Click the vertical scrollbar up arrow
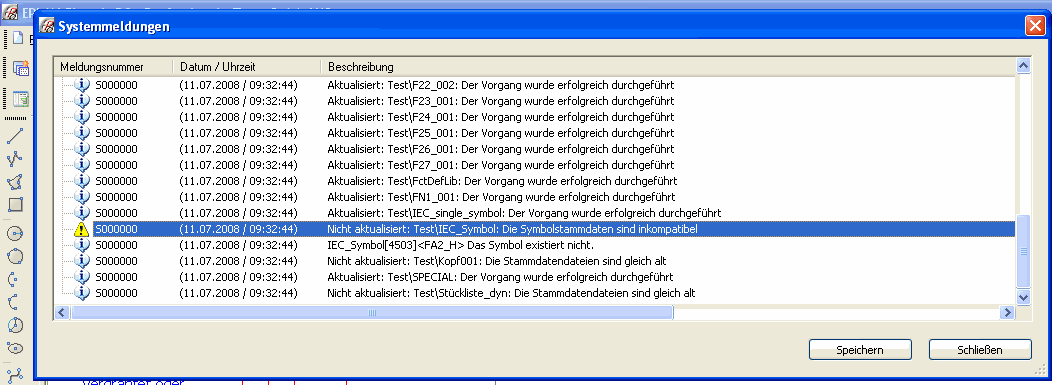The image size is (1052, 385). coord(1023,66)
